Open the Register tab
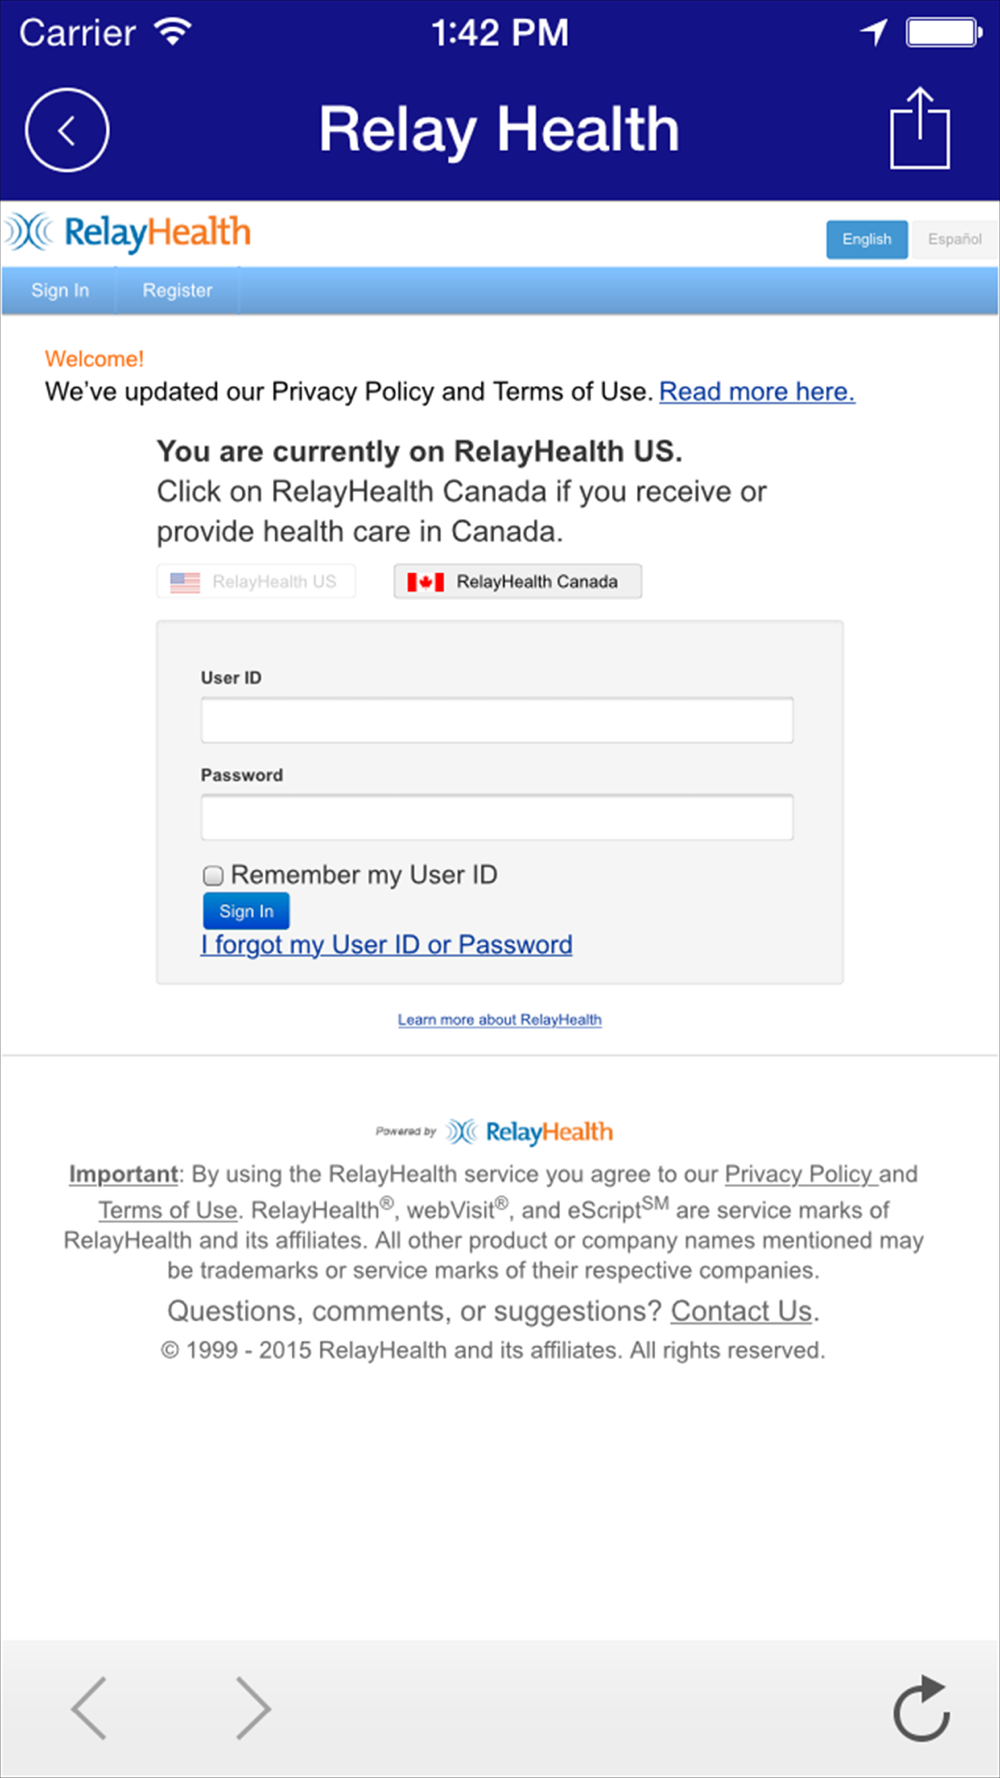This screenshot has height=1778, width=1000. pos(177,291)
